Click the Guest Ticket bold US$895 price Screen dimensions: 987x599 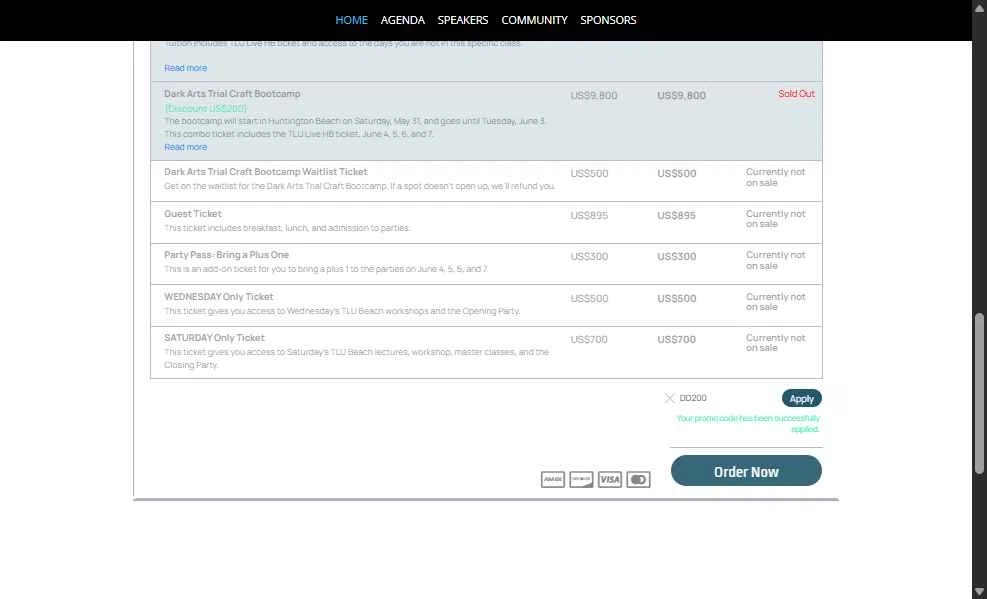(x=676, y=216)
